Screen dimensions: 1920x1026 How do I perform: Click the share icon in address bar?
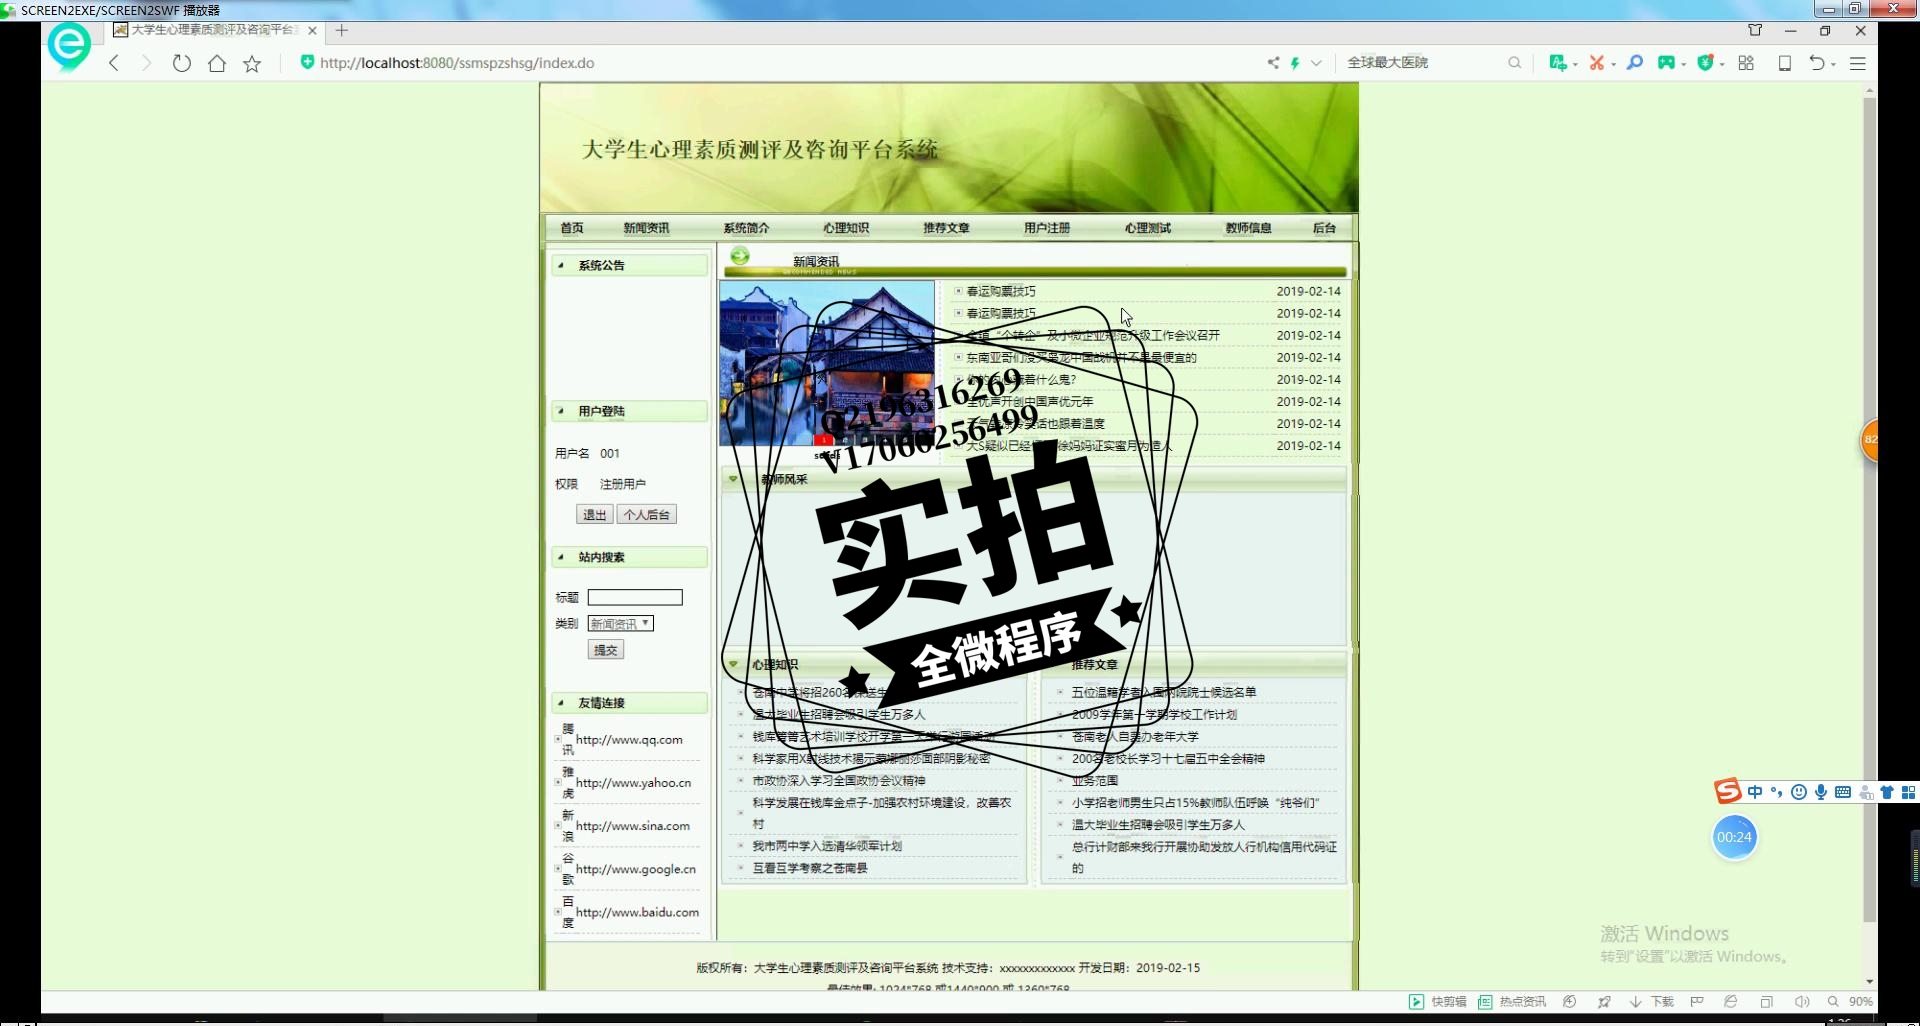1273,62
